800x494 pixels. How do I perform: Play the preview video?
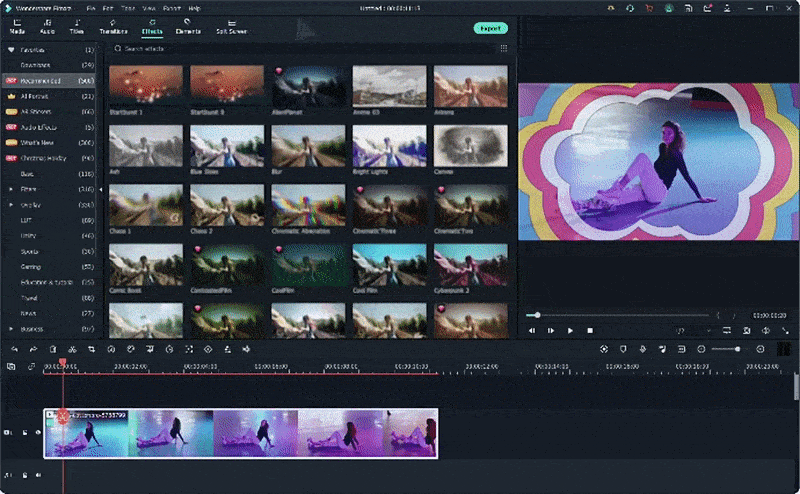(570, 330)
